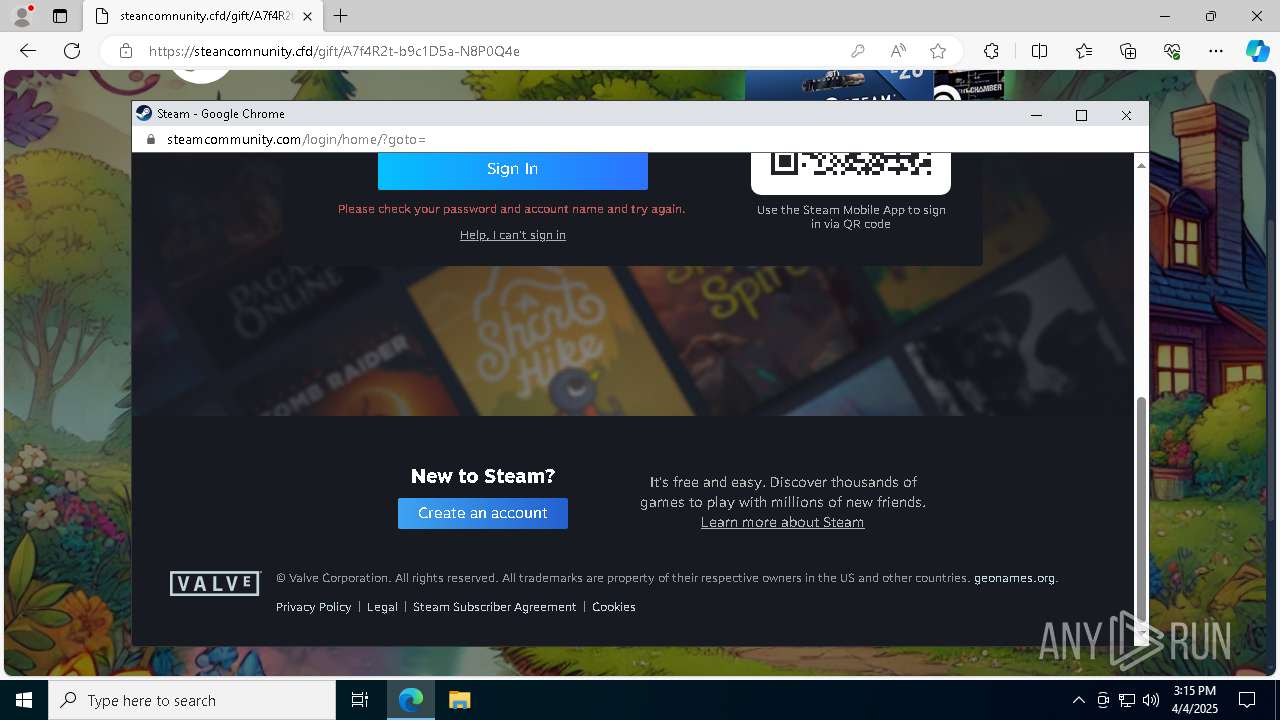Open the volume speaker tray icon
This screenshot has width=1280, height=720.
pyautogui.click(x=1151, y=700)
